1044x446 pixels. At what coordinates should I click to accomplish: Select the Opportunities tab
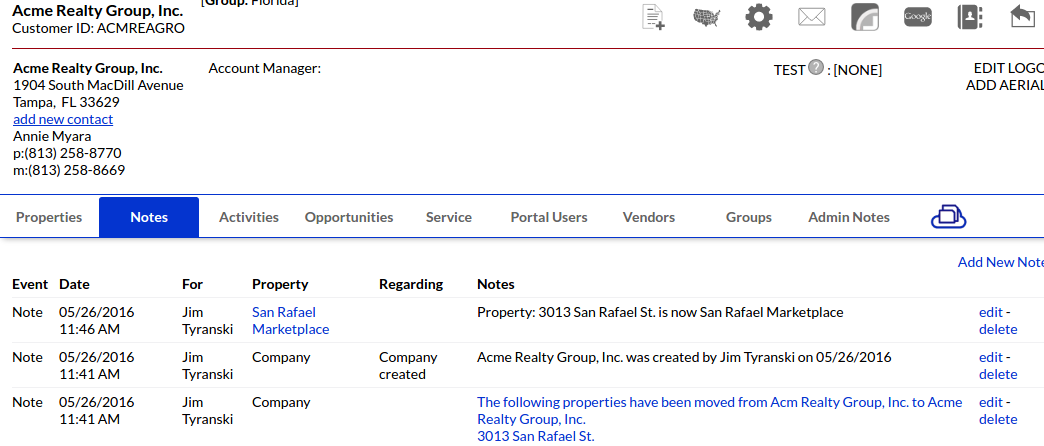(349, 217)
